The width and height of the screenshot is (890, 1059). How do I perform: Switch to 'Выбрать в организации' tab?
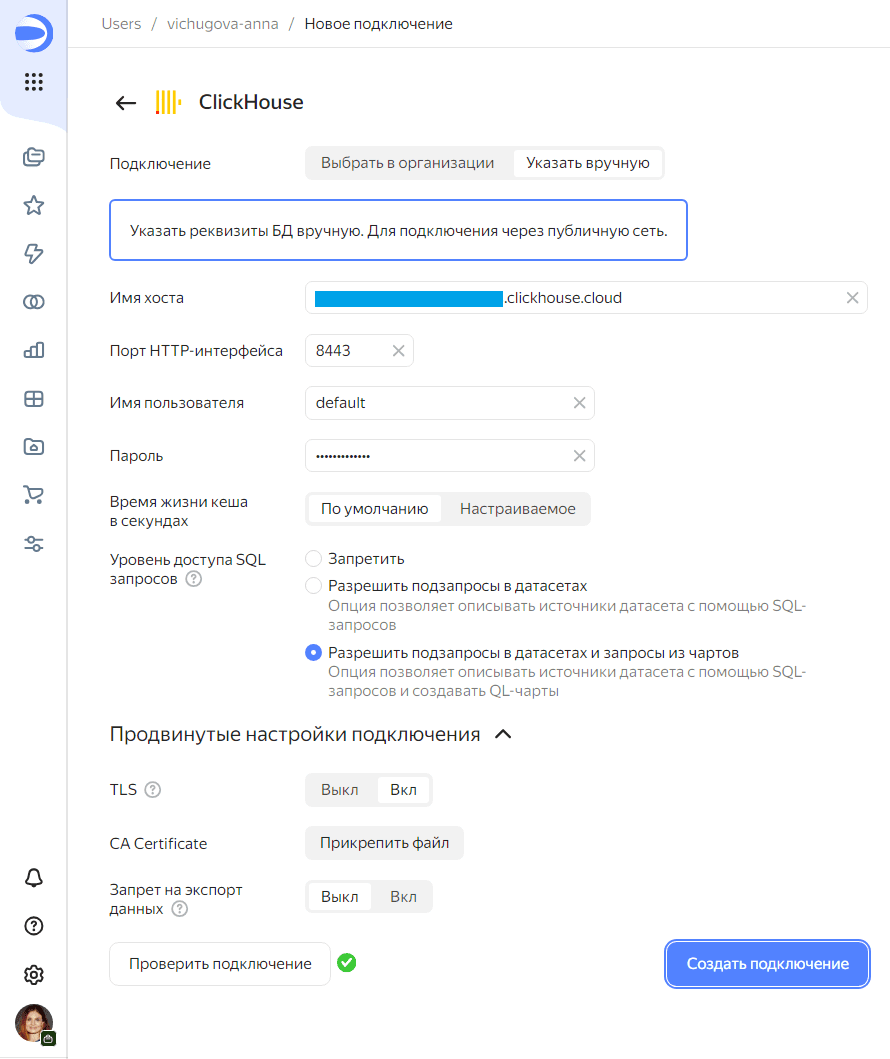tap(407, 163)
